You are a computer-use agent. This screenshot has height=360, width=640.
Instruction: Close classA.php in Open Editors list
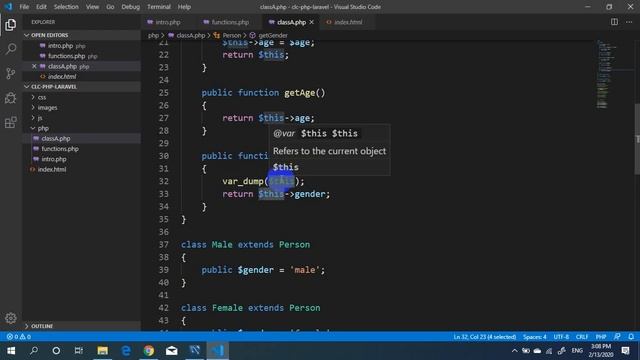point(34,66)
